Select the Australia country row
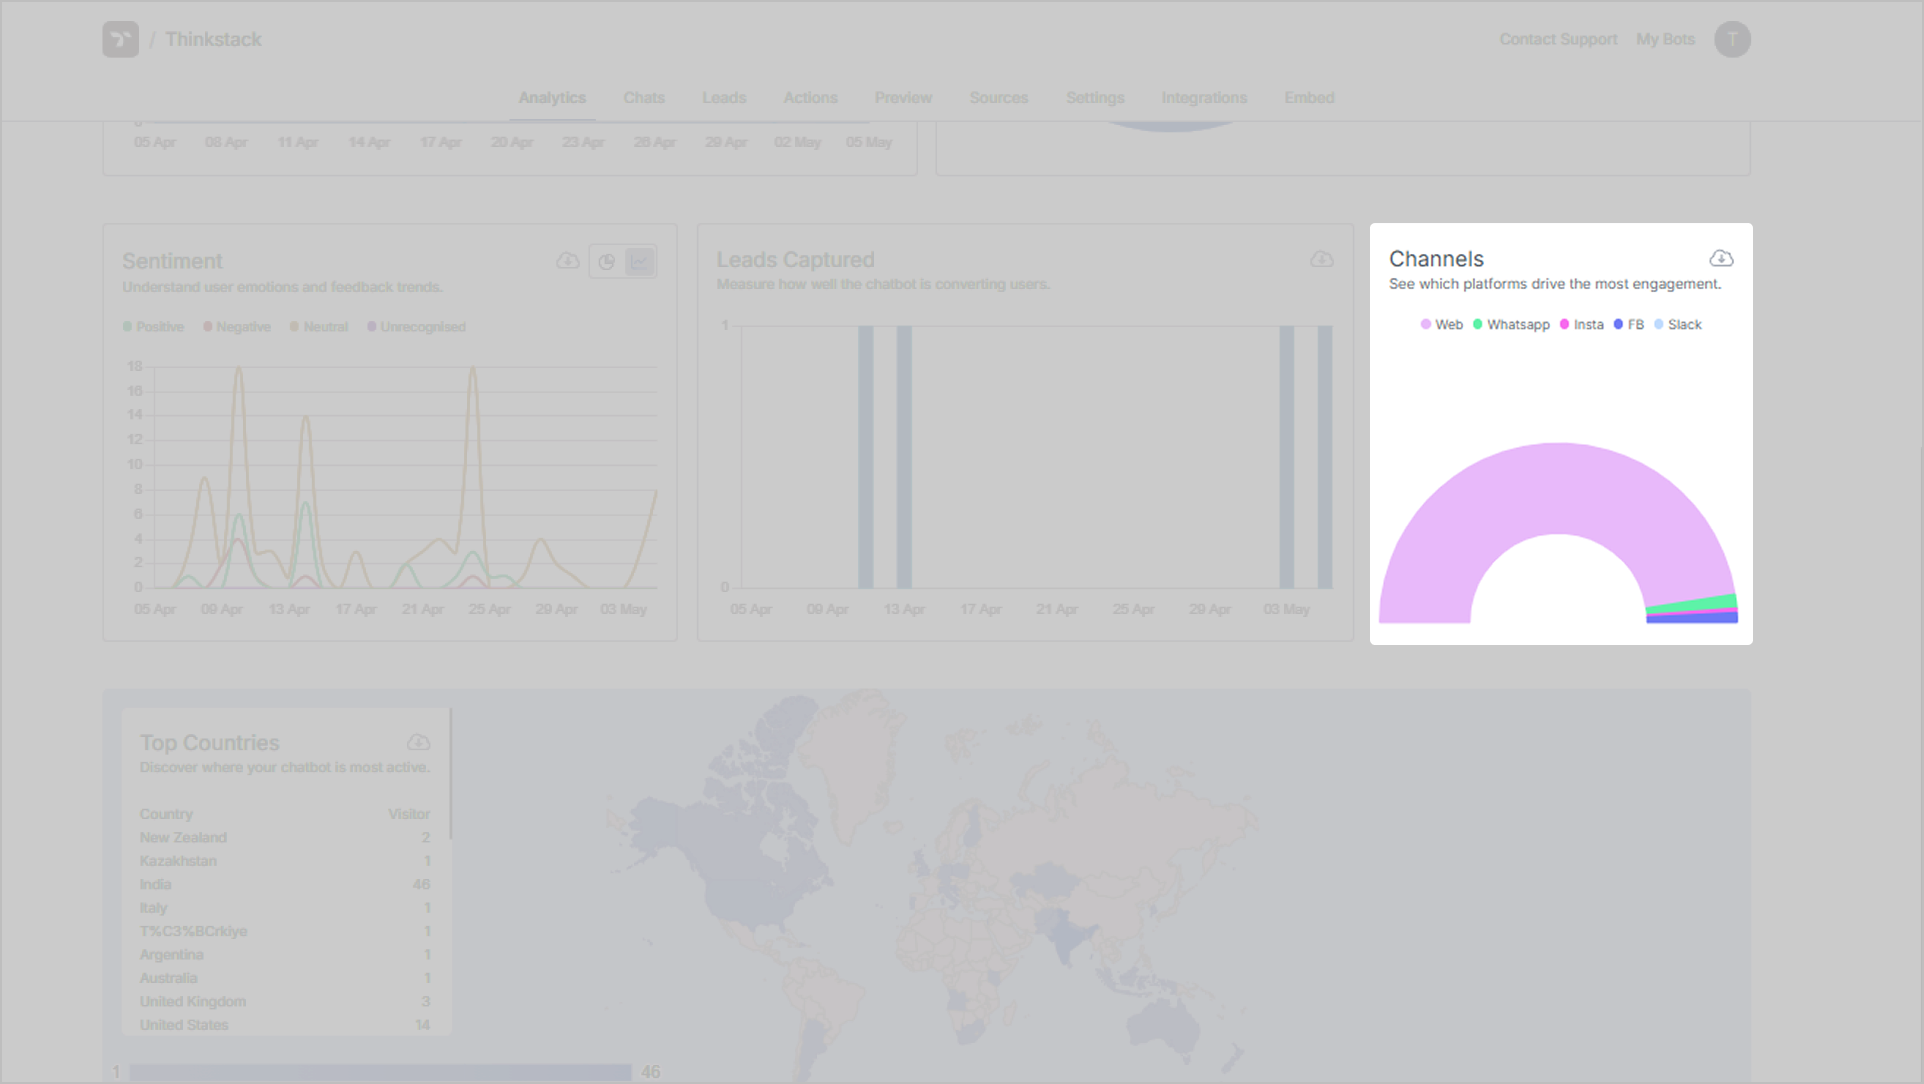1924x1084 pixels. coord(285,978)
